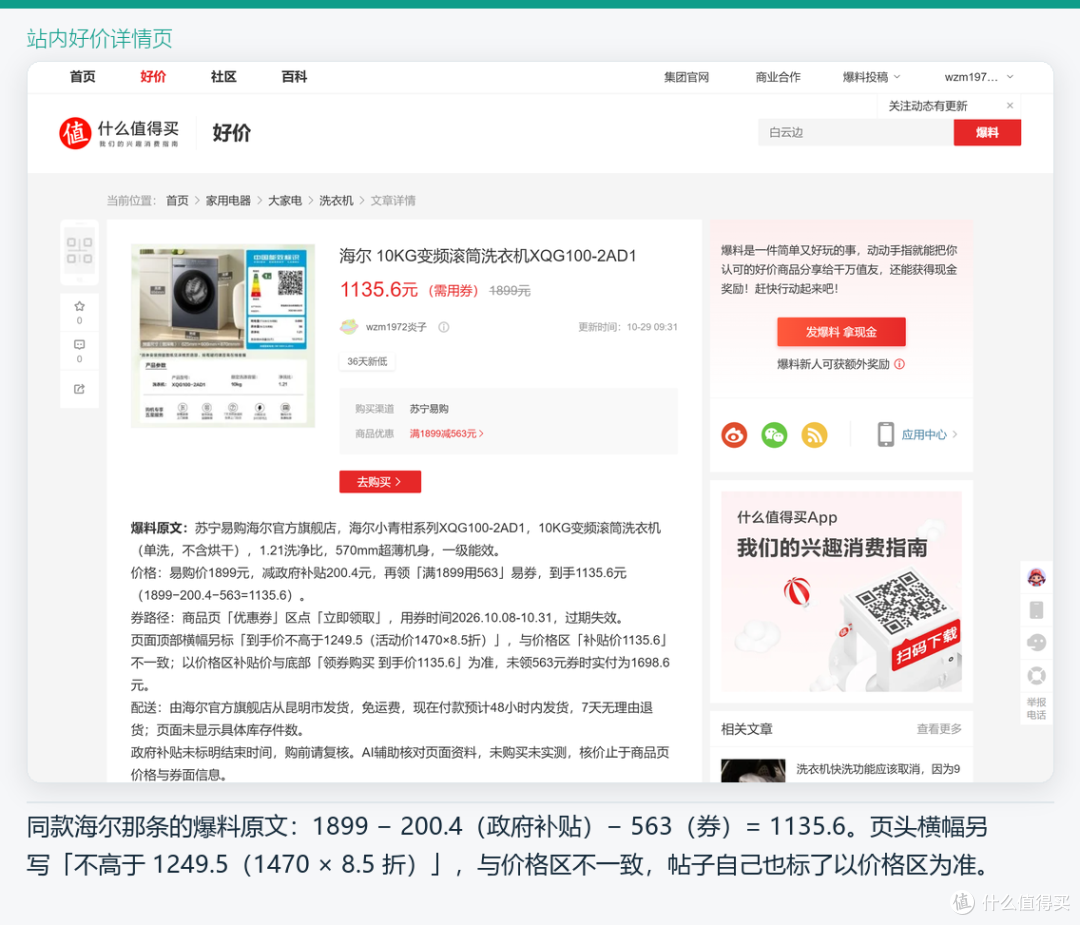Image resolution: width=1080 pixels, height=925 pixels.
Task: Click the avatar icon in right floating bar
Action: pyautogui.click(x=1036, y=577)
